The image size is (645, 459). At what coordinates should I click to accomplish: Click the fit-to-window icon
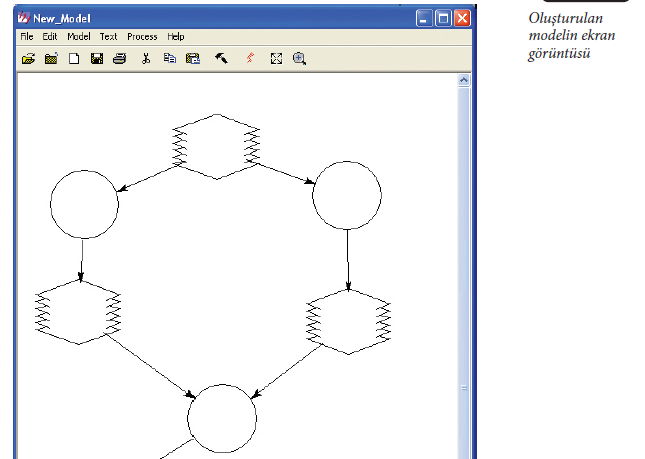pyautogui.click(x=276, y=59)
